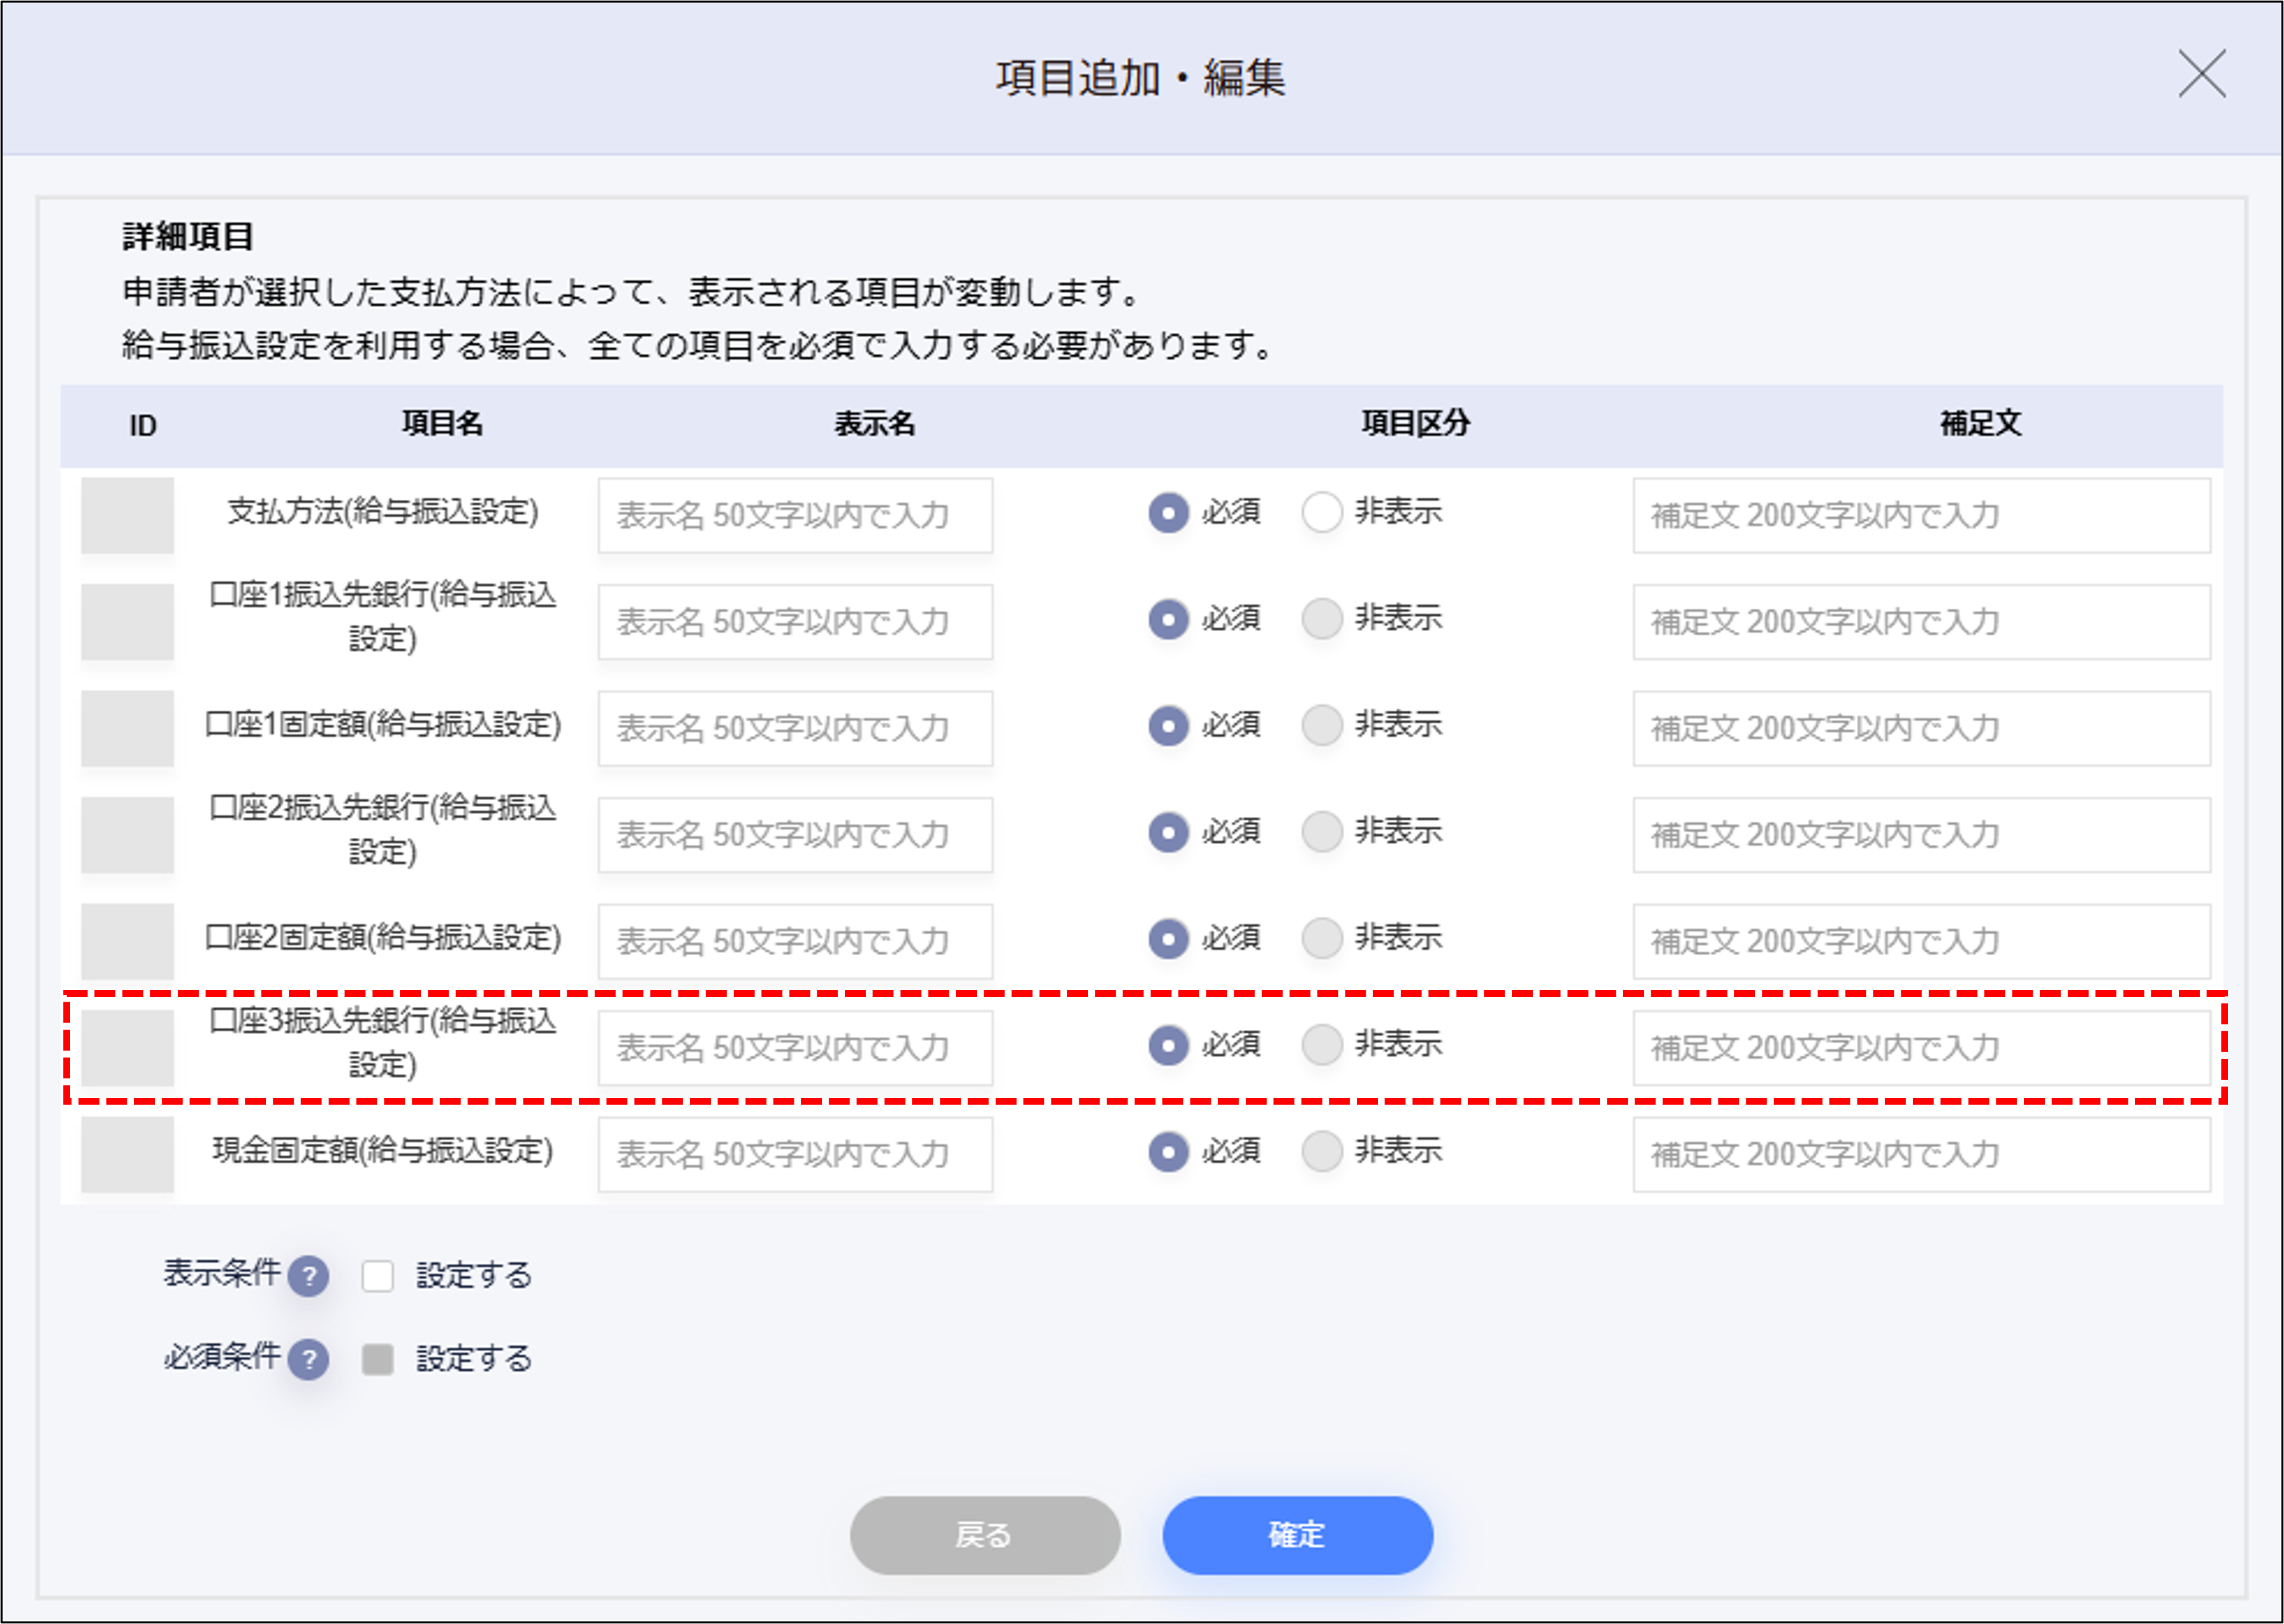Screen dimensions: 2284x1624
Task: Click the 戻る button
Action: (x=985, y=1536)
